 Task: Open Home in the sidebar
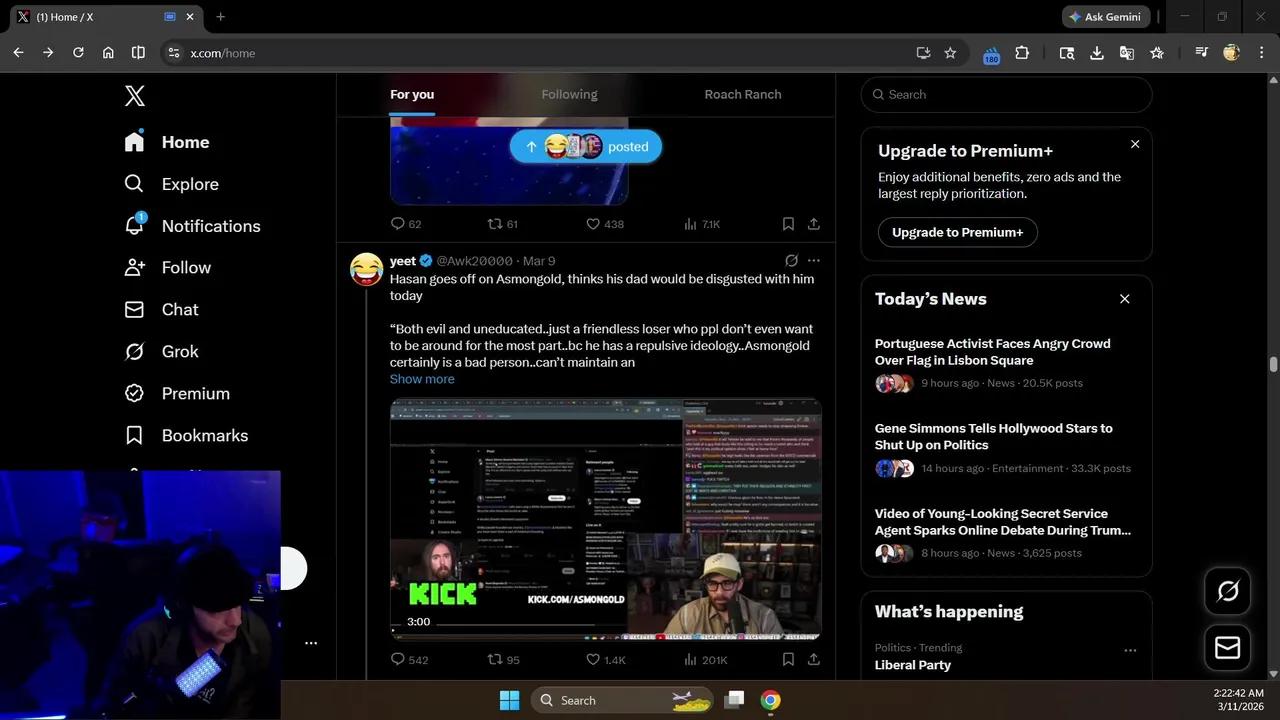[x=167, y=142]
